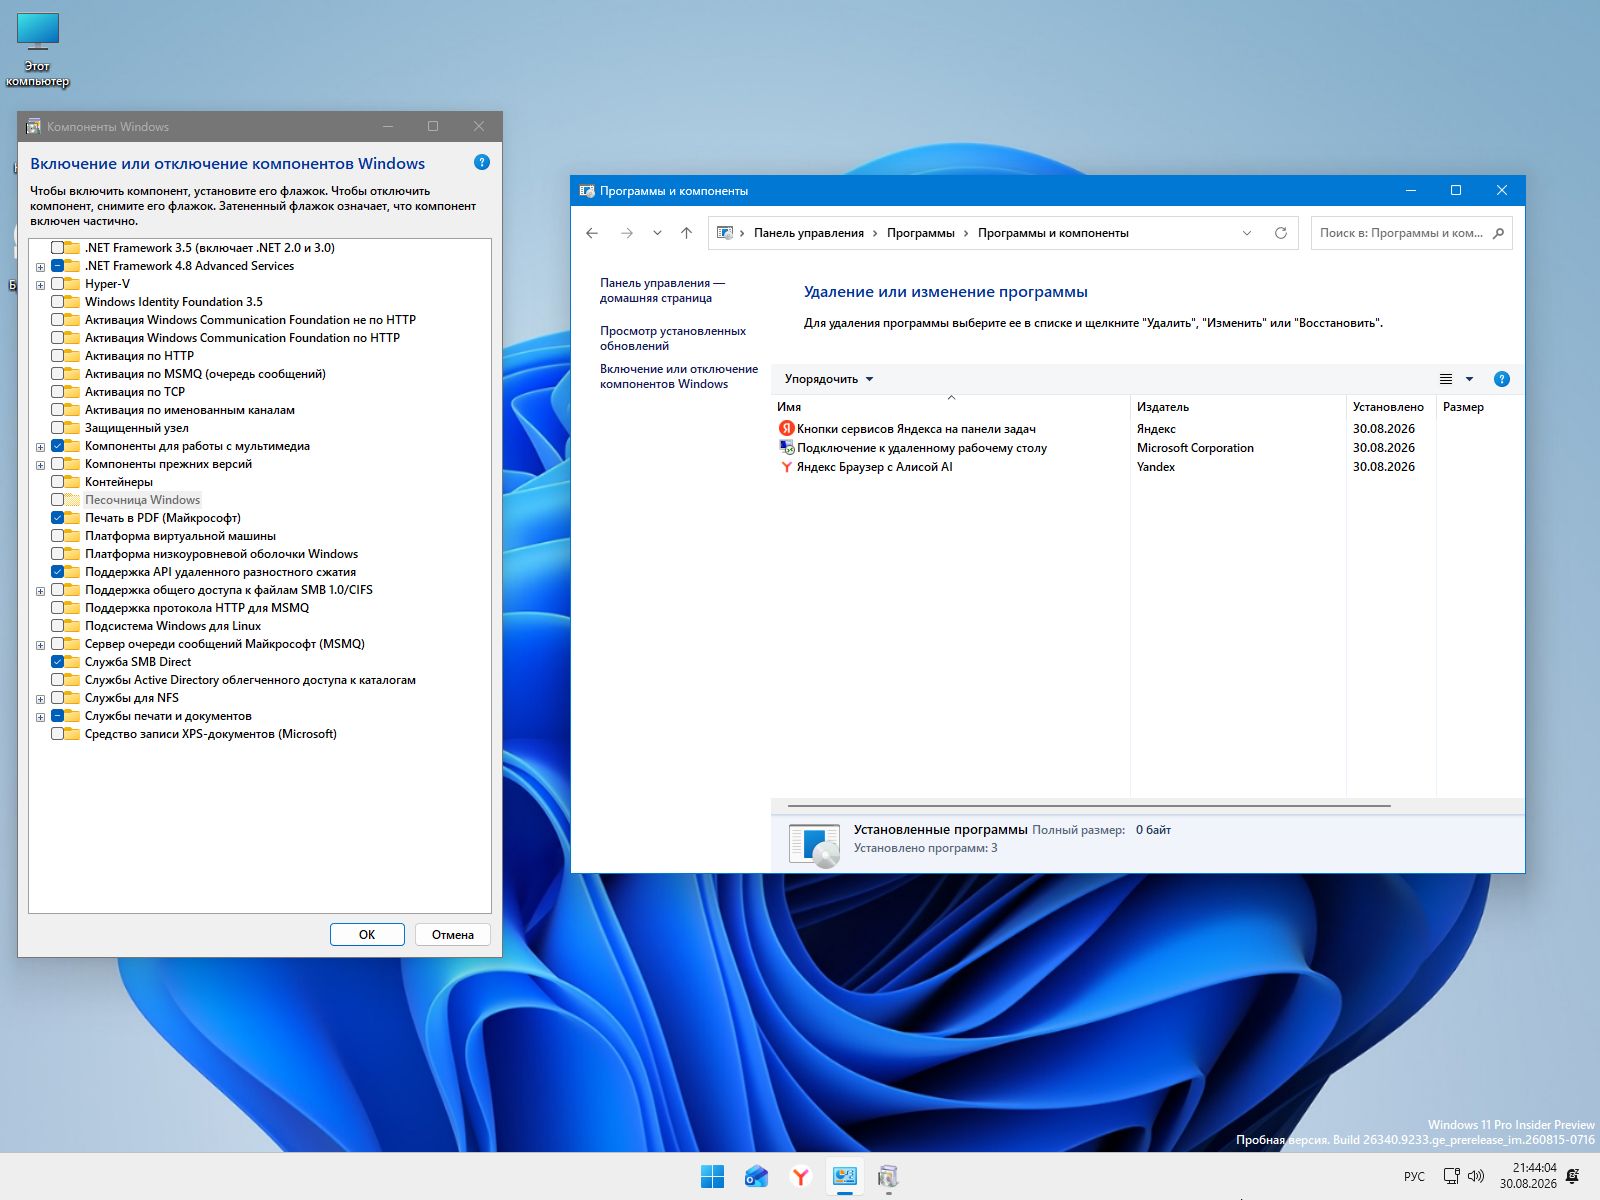Open Панель управления — домашняя страница link
1600x1200 pixels.
(662, 290)
